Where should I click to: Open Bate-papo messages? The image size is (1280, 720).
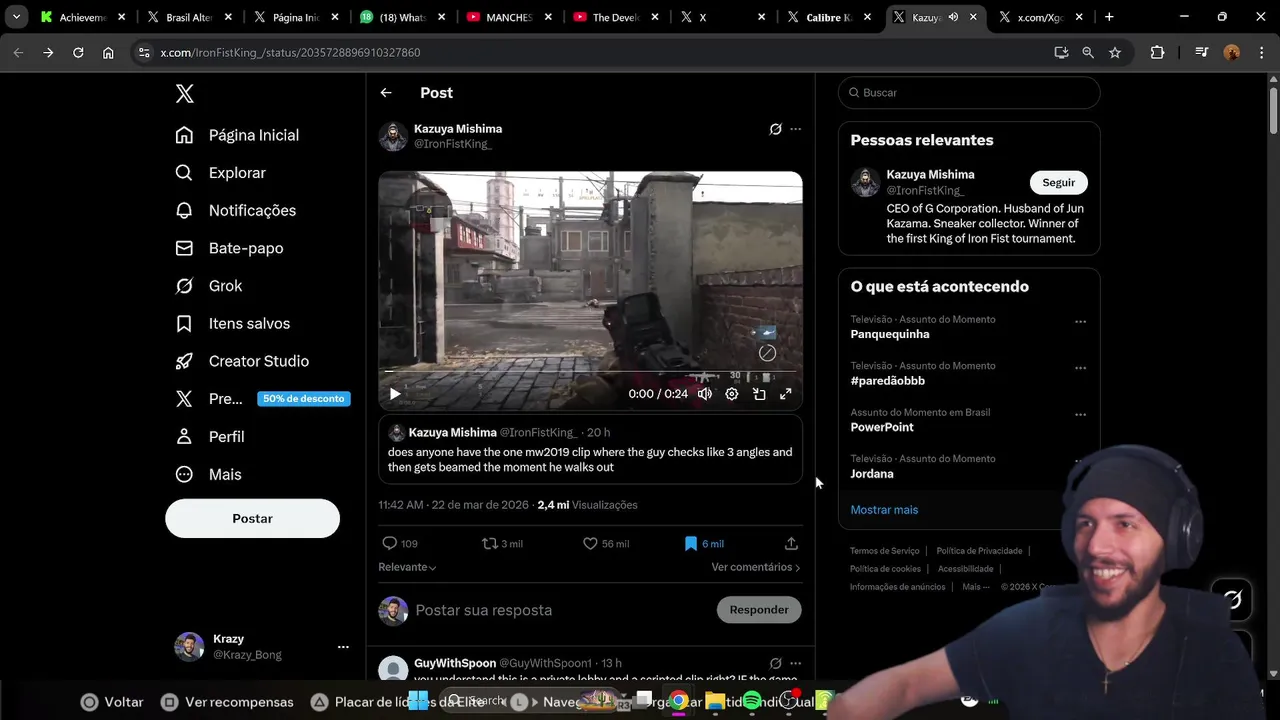point(229,248)
